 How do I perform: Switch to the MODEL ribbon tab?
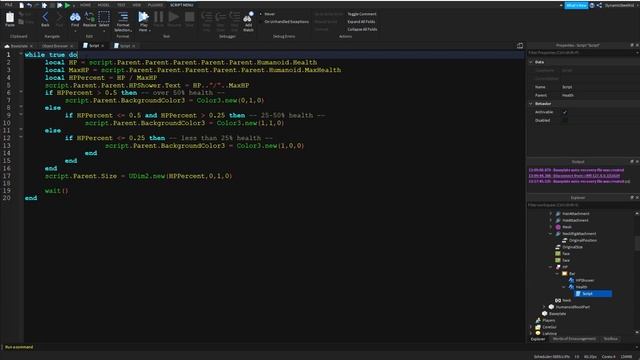point(104,5)
